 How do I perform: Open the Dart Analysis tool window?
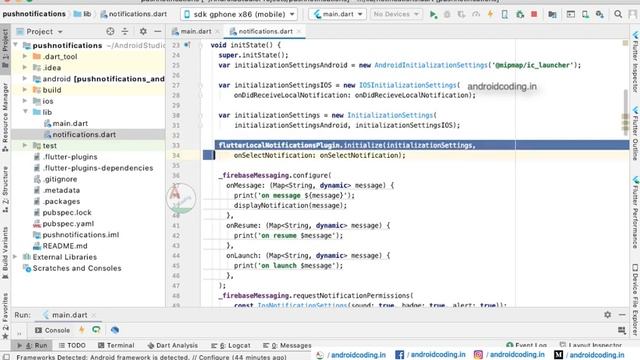(x=173, y=345)
